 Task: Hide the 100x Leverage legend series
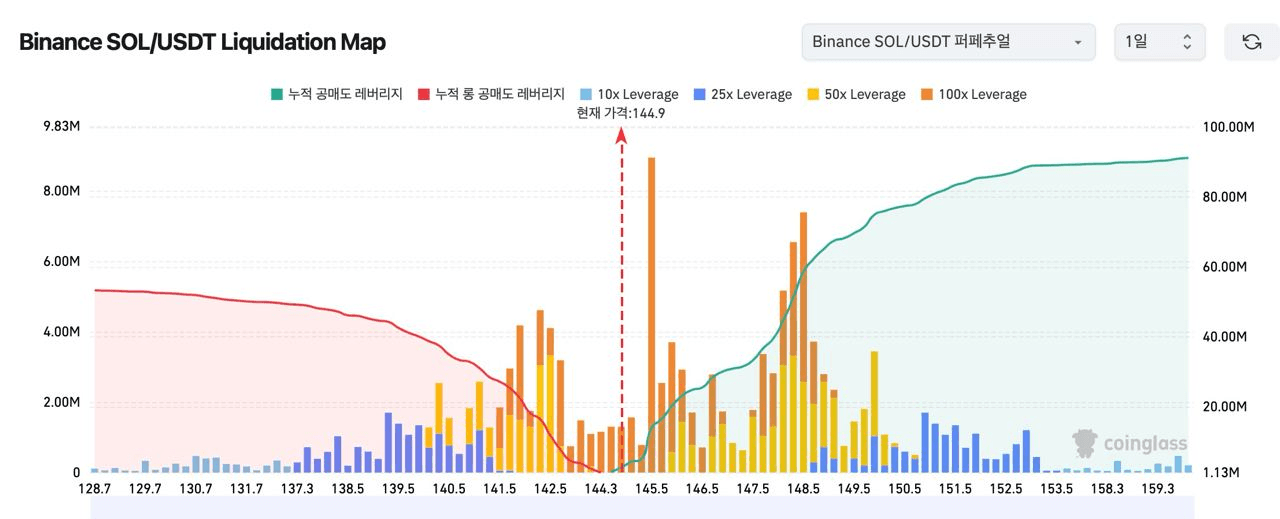click(973, 94)
